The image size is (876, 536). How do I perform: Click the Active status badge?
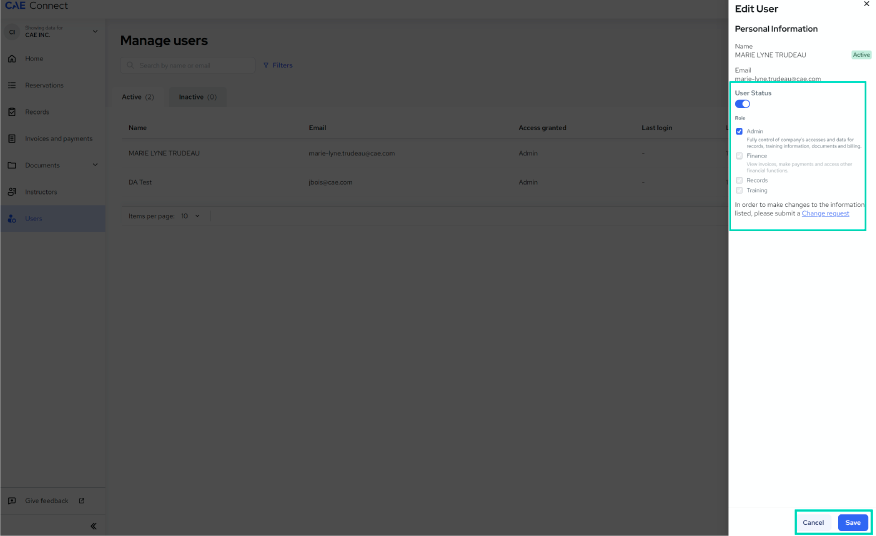click(861, 55)
